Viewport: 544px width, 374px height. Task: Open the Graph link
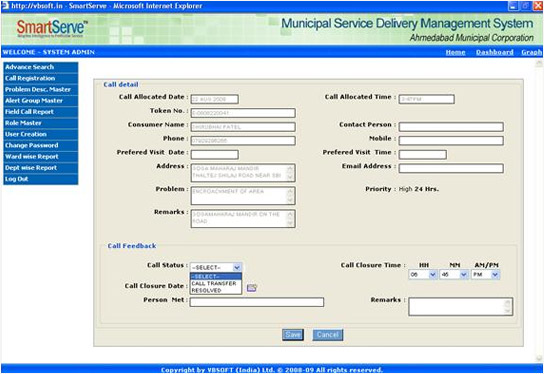click(531, 52)
